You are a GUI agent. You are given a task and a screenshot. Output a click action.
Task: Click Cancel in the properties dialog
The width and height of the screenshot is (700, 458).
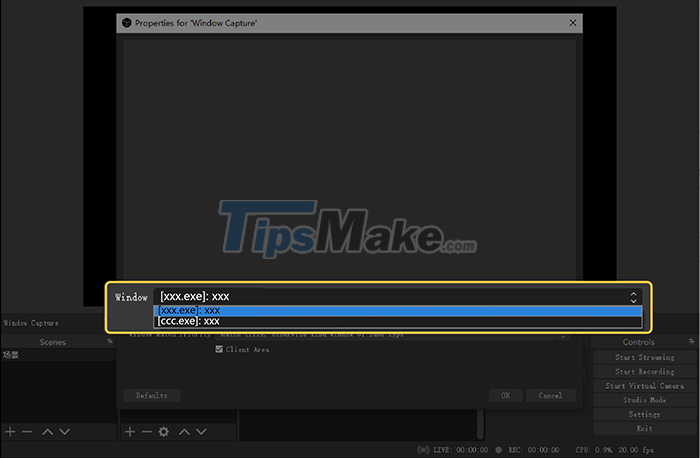(x=550, y=396)
